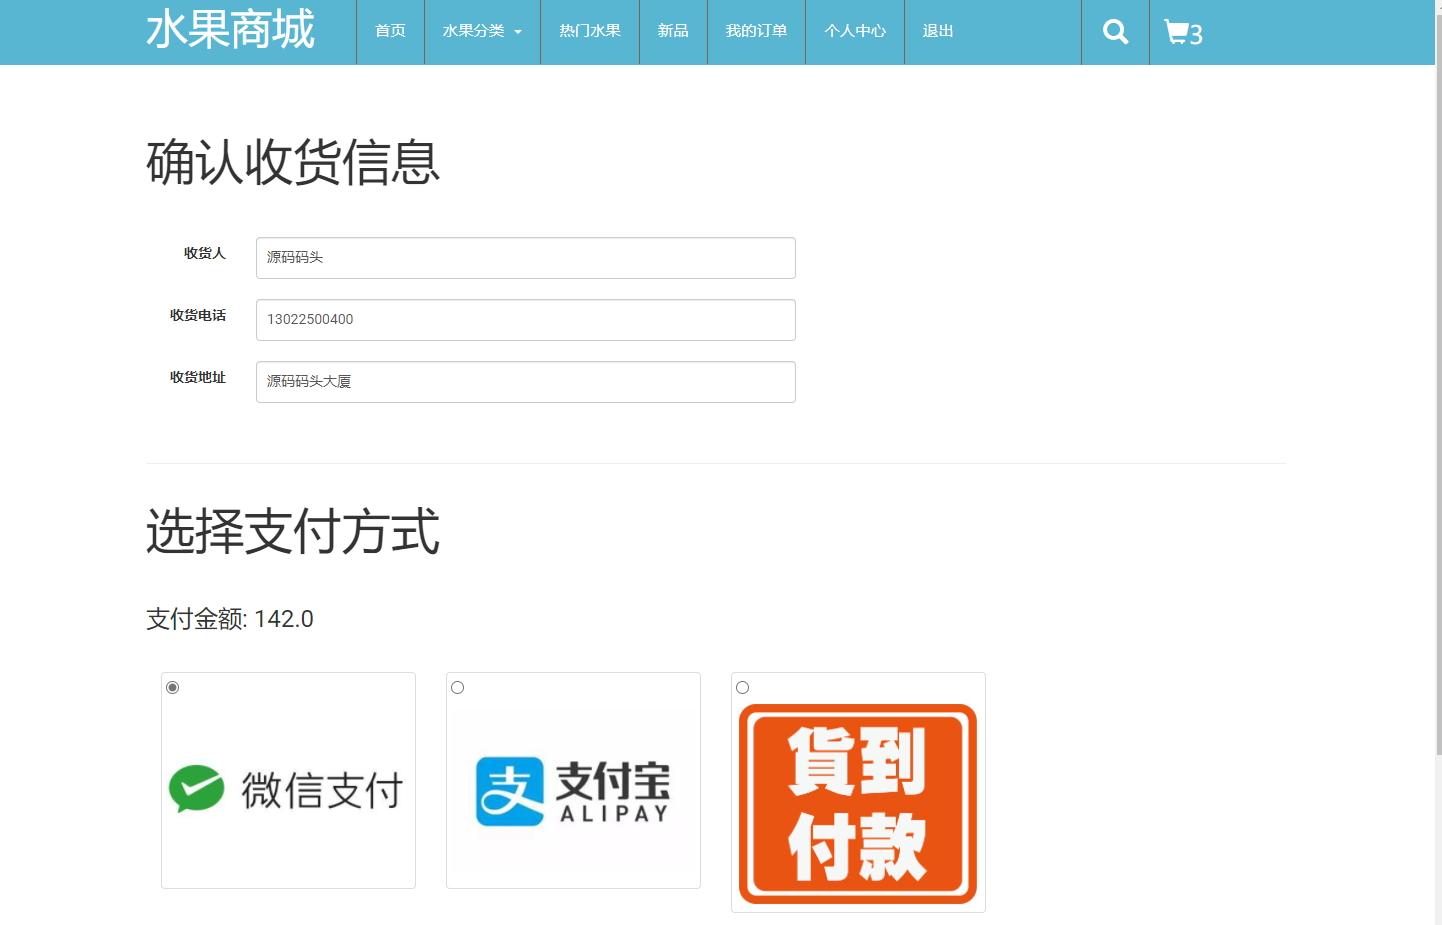Click the green WeChat speech-bubble icon
Image resolution: width=1442 pixels, height=925 pixels.
(196, 788)
